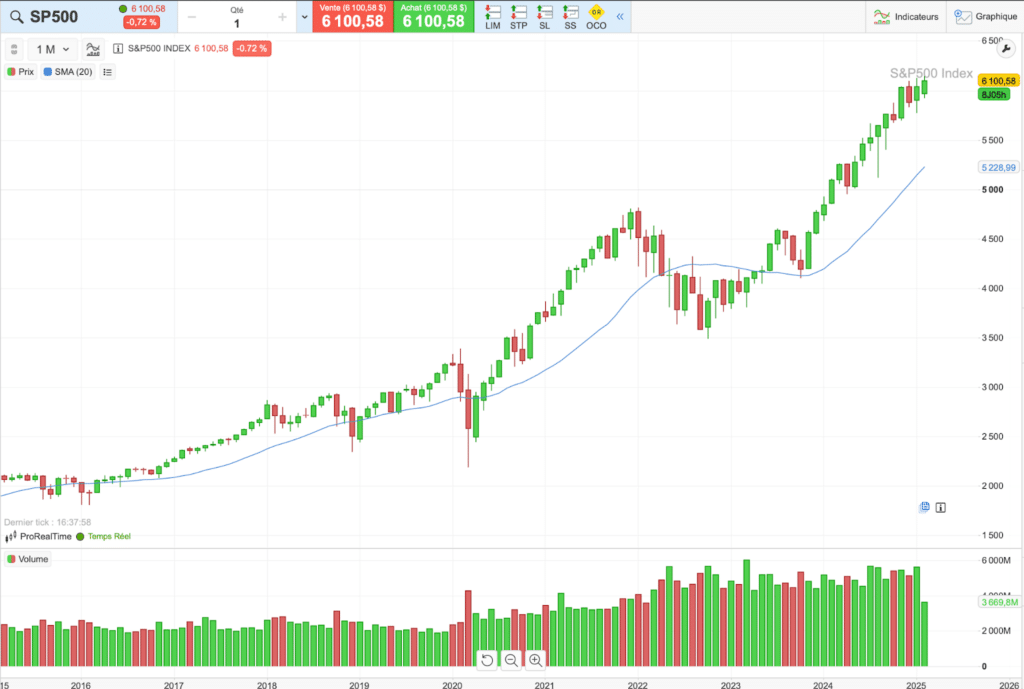This screenshot has height=689, width=1024.
Task: Click the S&P500 INDEX title text
Action: [159, 48]
